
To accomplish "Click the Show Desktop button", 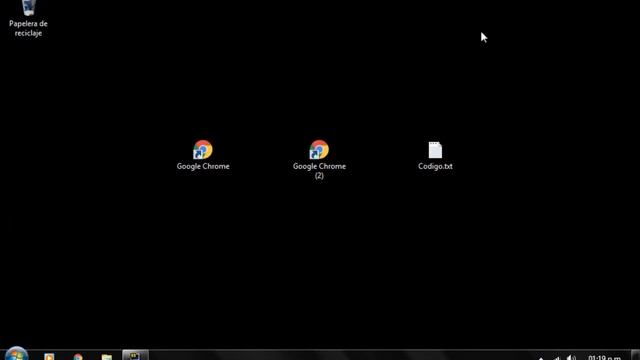I will click(x=636, y=355).
